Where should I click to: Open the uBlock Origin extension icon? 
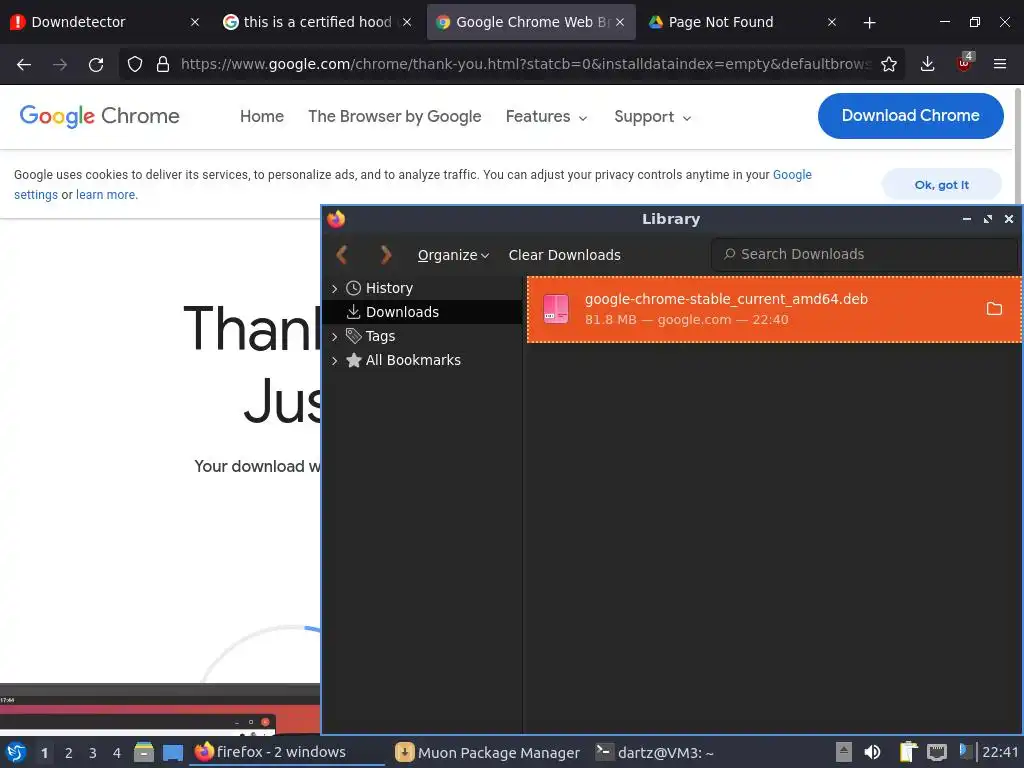click(x=965, y=63)
